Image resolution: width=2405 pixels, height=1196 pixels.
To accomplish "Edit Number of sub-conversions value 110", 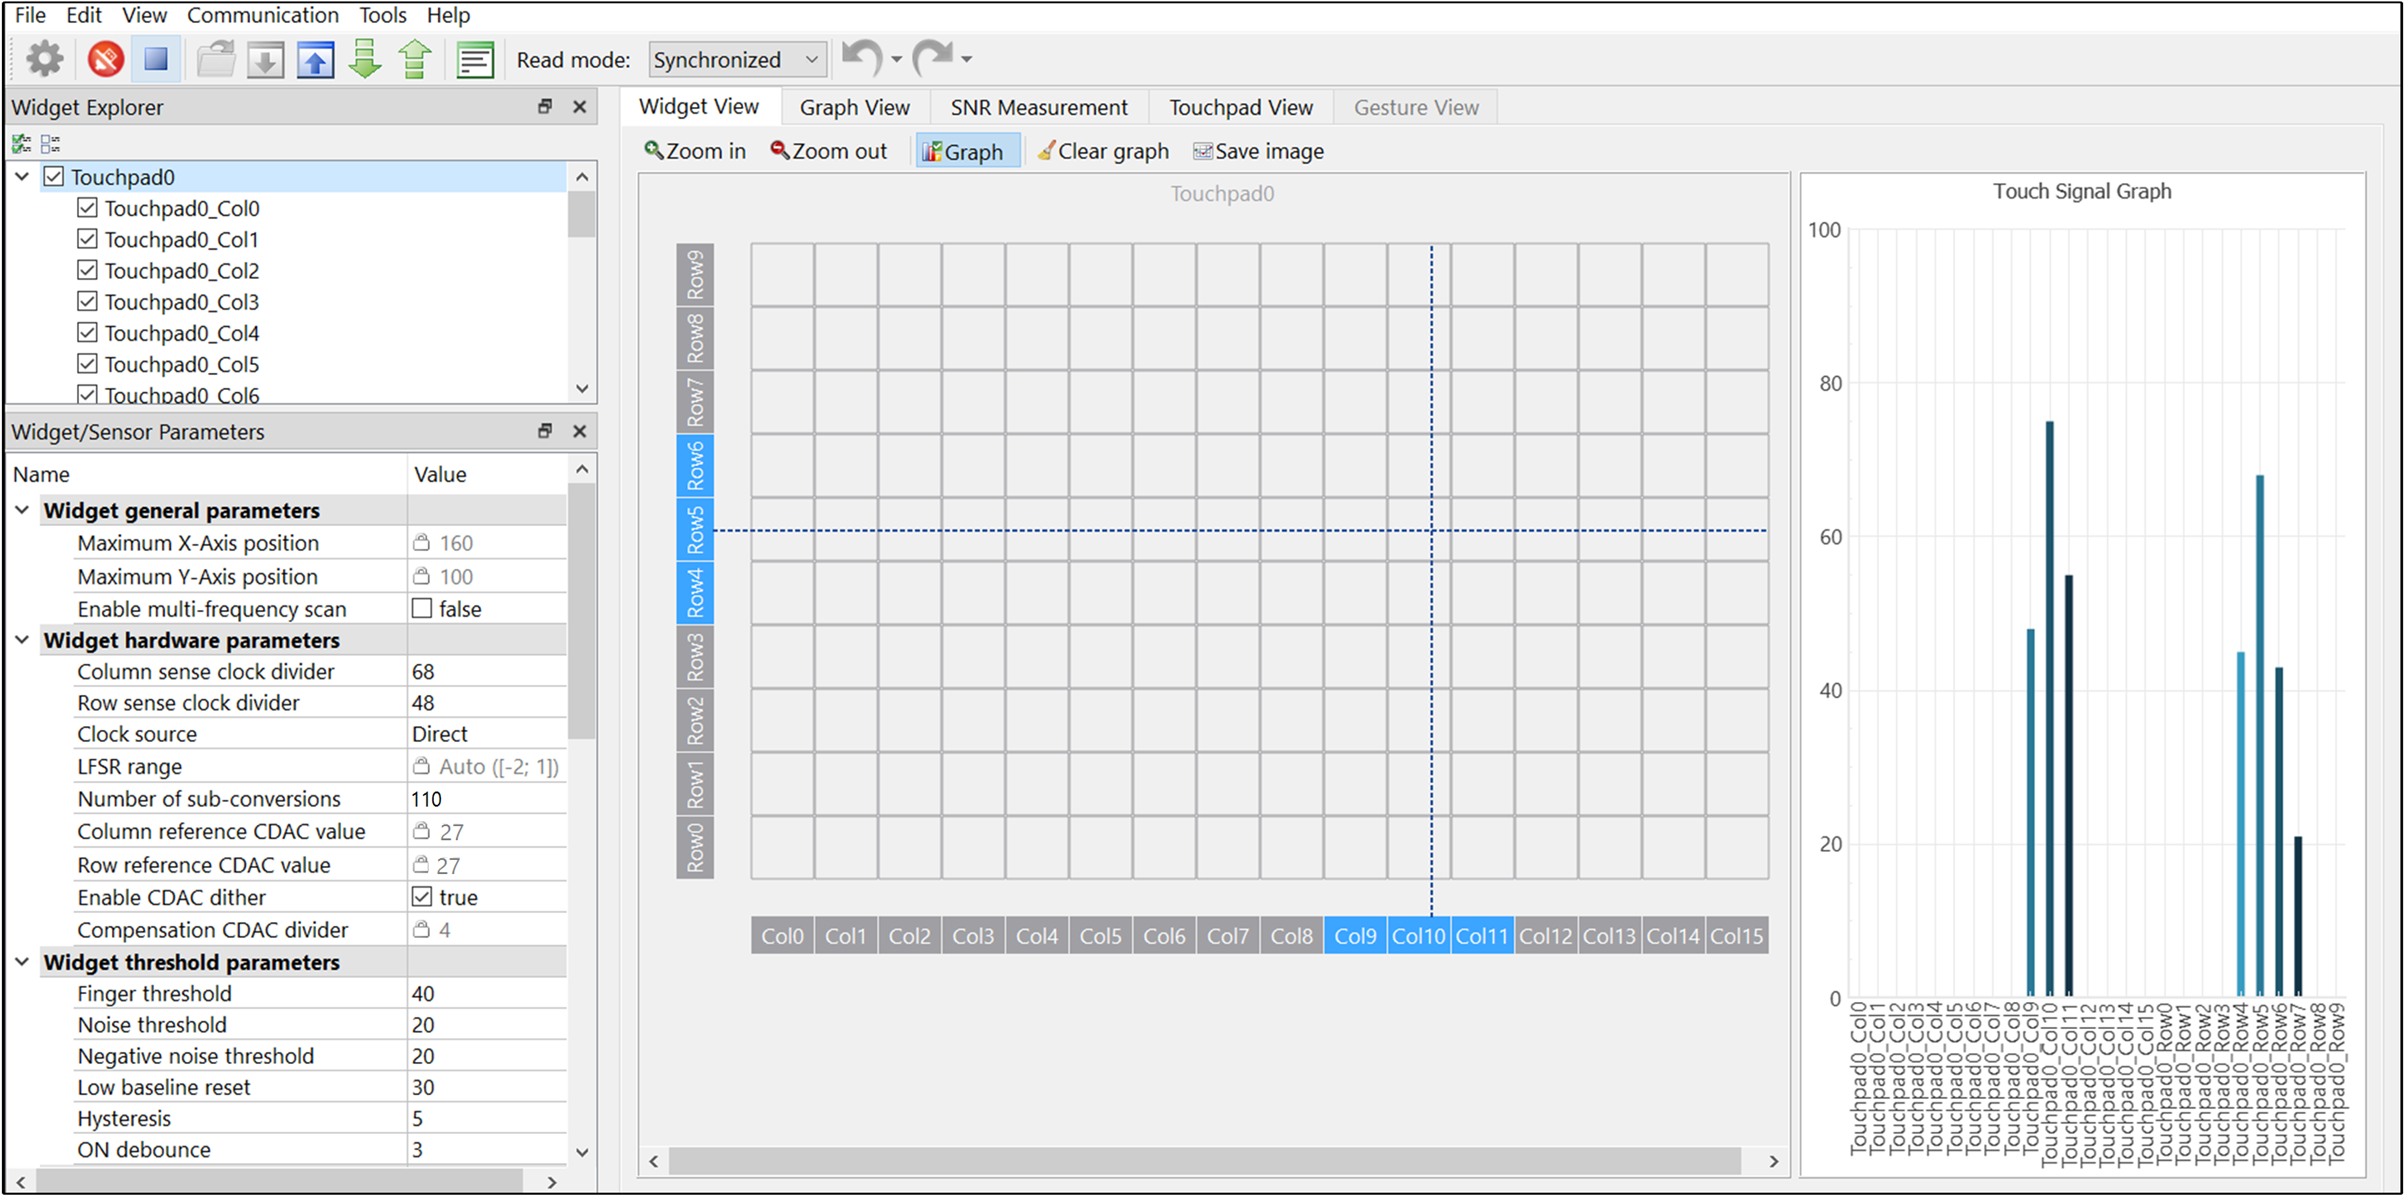I will [x=487, y=798].
